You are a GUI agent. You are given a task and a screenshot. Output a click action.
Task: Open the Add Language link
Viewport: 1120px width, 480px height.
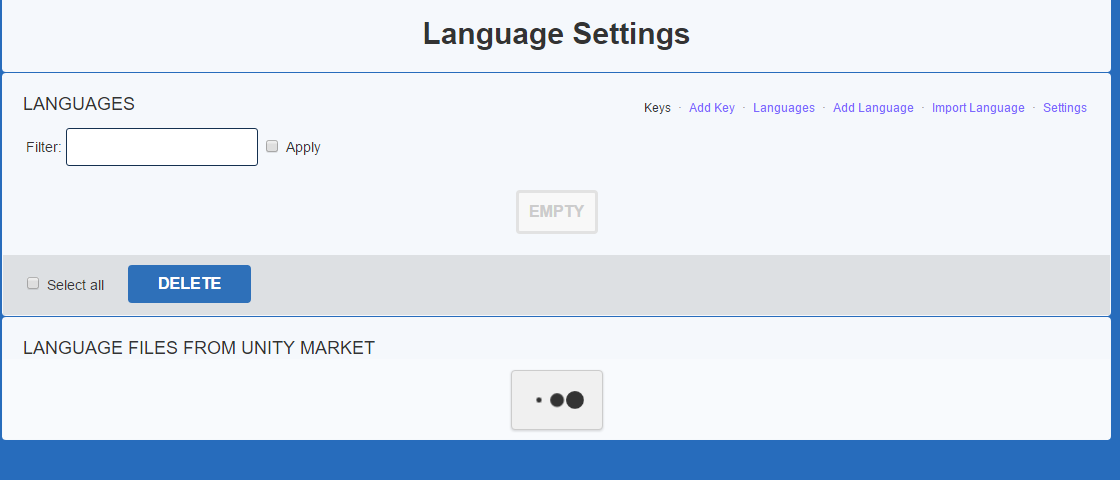point(873,108)
